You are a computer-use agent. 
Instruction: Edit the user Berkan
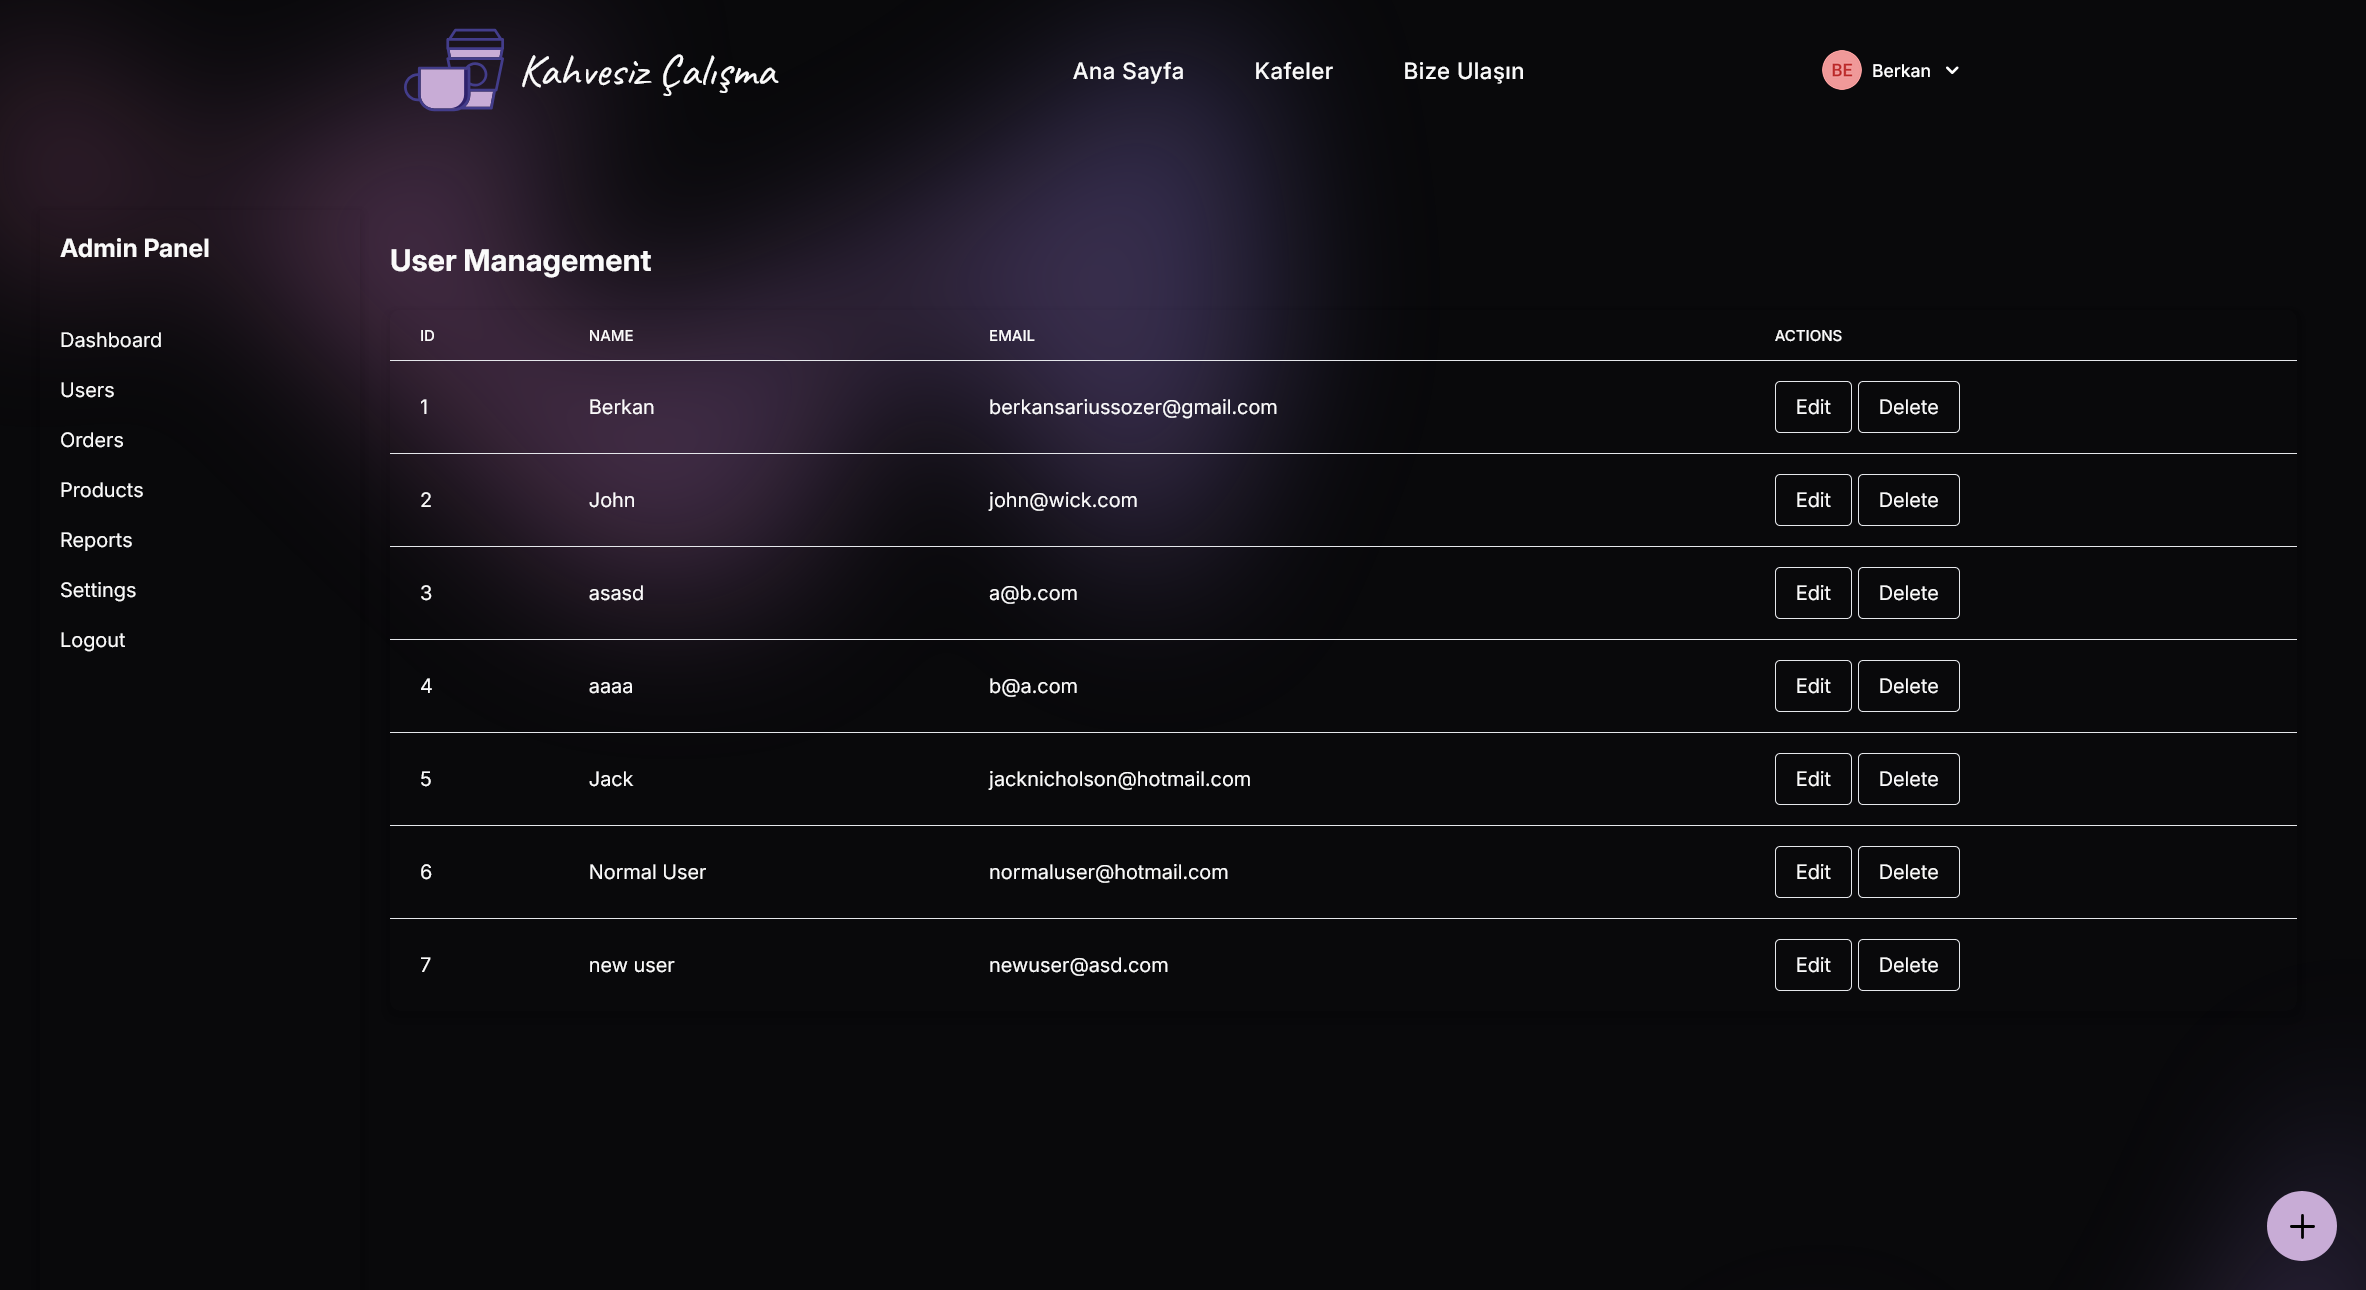(1812, 407)
